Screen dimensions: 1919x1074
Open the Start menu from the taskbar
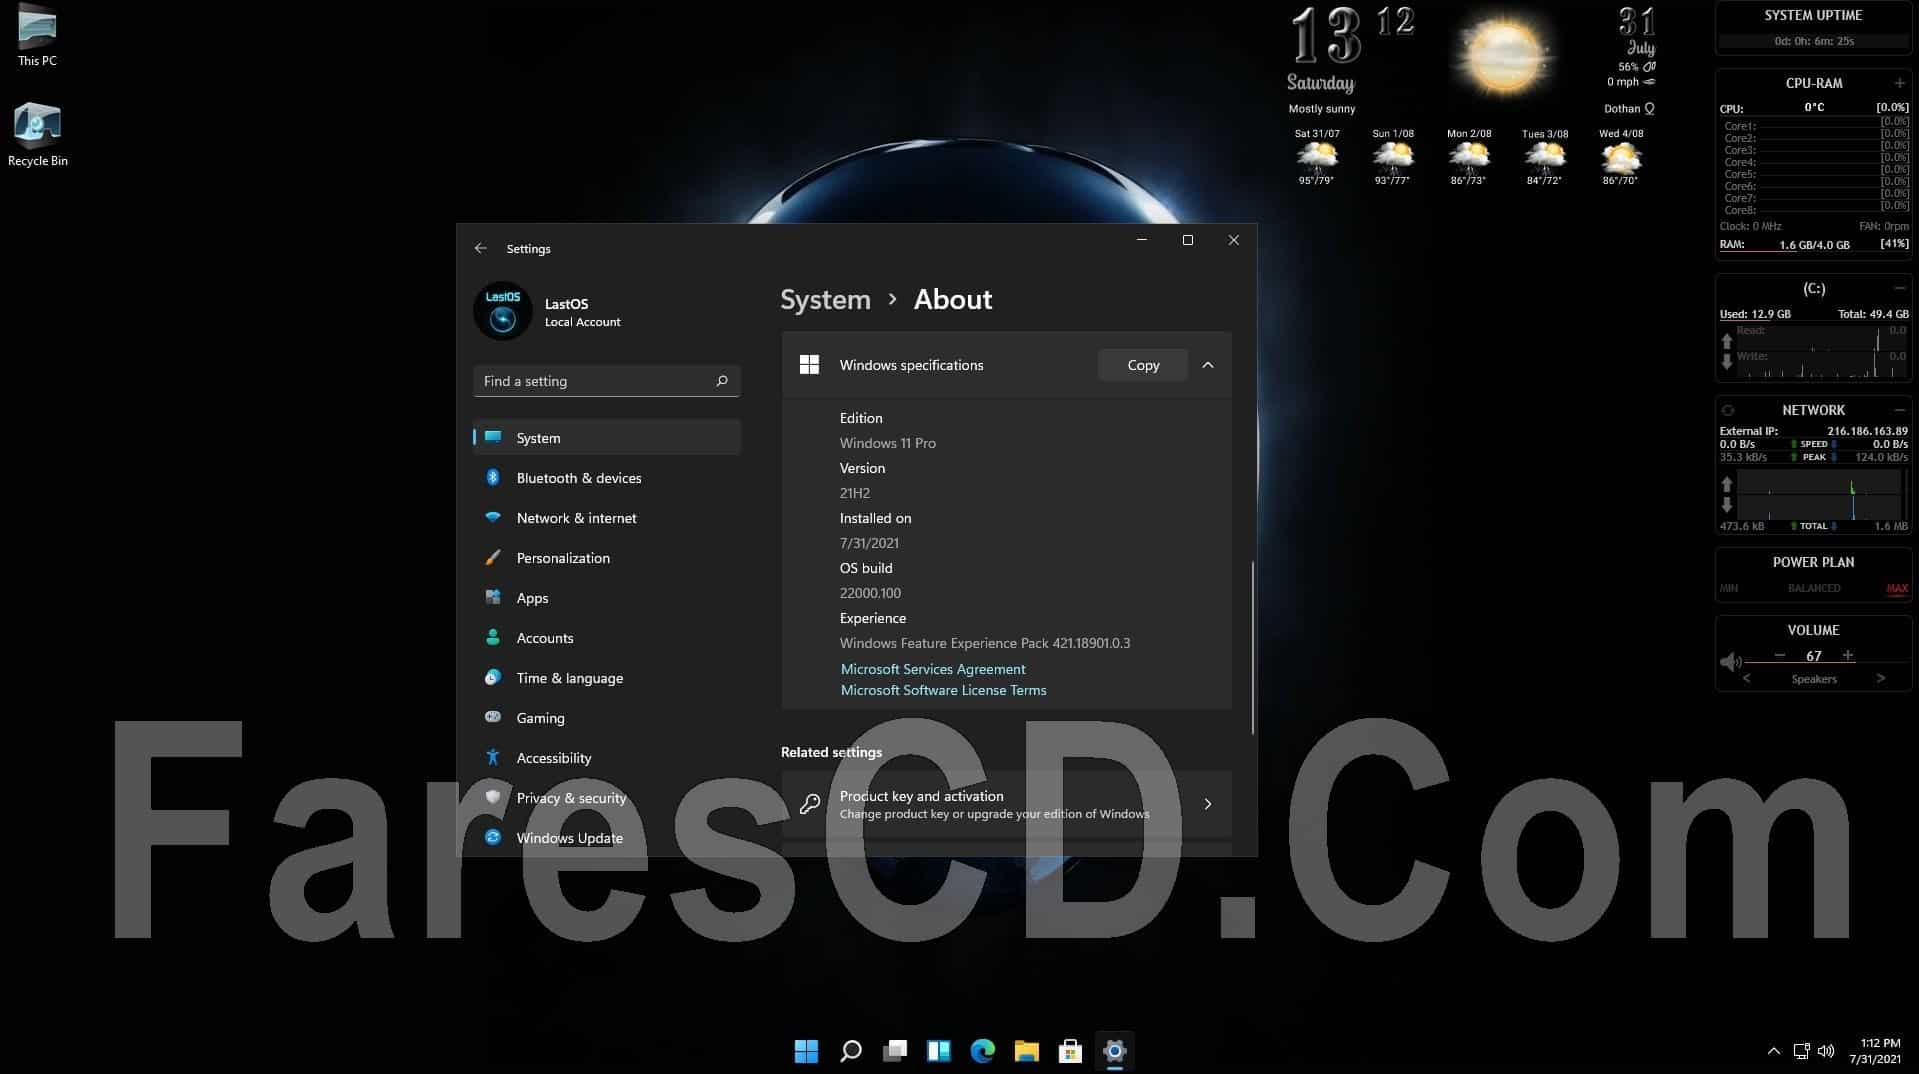[x=806, y=1051]
